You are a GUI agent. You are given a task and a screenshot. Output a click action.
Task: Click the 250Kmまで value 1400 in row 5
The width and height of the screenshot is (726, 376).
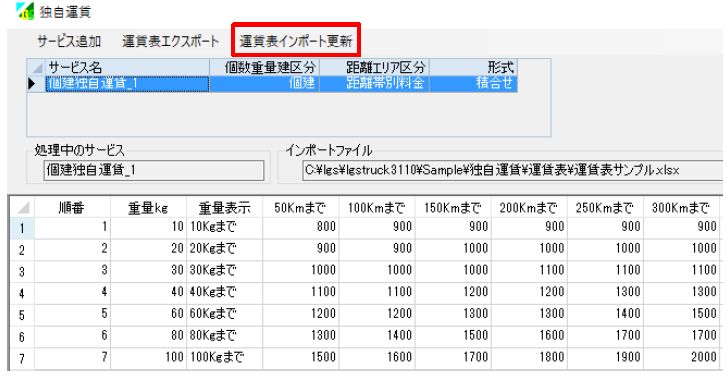(x=606, y=314)
